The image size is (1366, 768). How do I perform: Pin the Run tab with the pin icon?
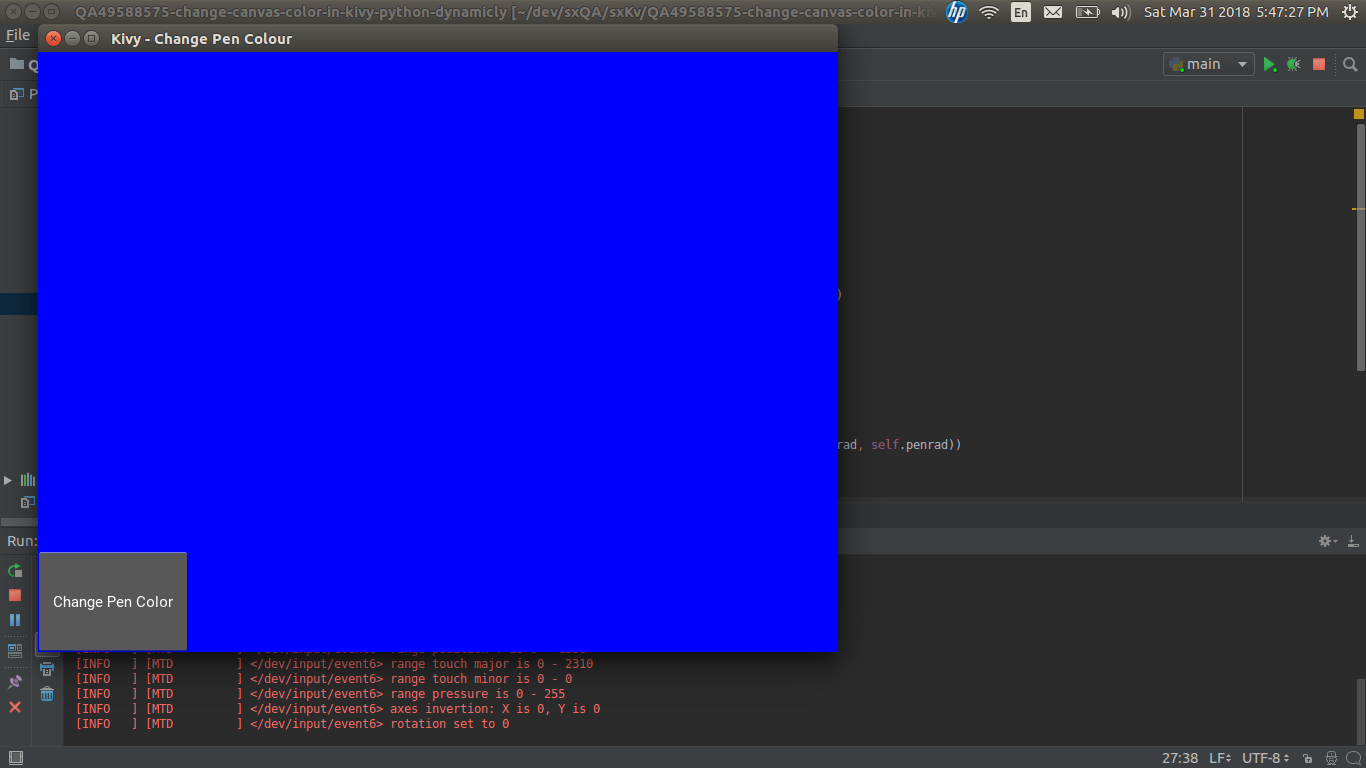coord(14,681)
